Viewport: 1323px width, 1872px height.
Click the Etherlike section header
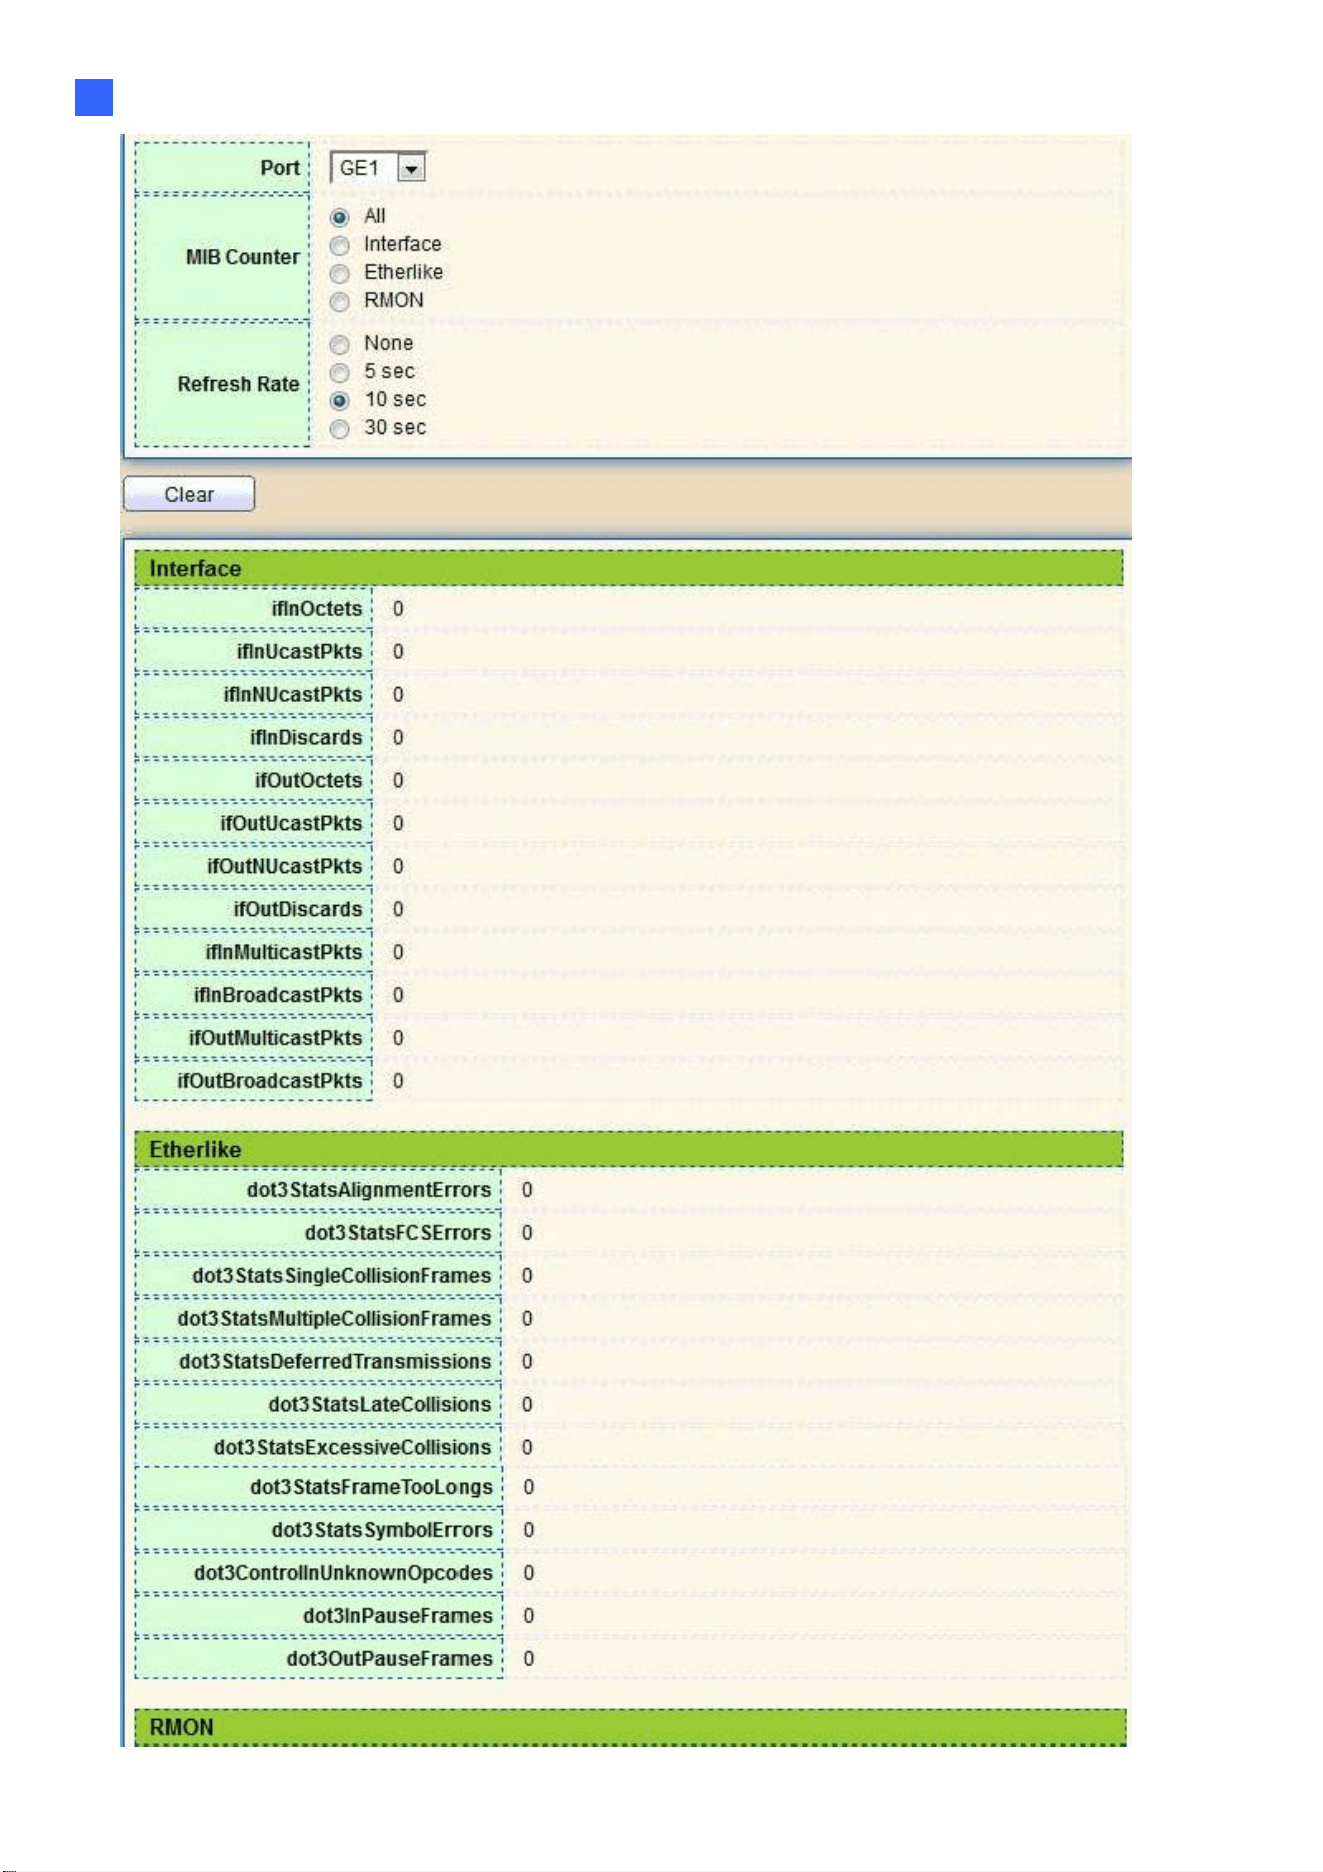click(629, 1149)
